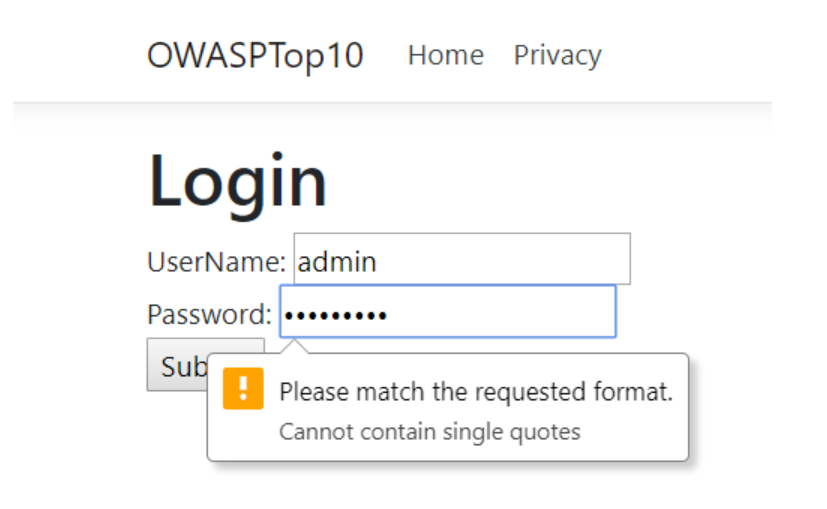The height and width of the screenshot is (509, 827).
Task: Click "Please match the requested format" message
Action: tap(476, 392)
